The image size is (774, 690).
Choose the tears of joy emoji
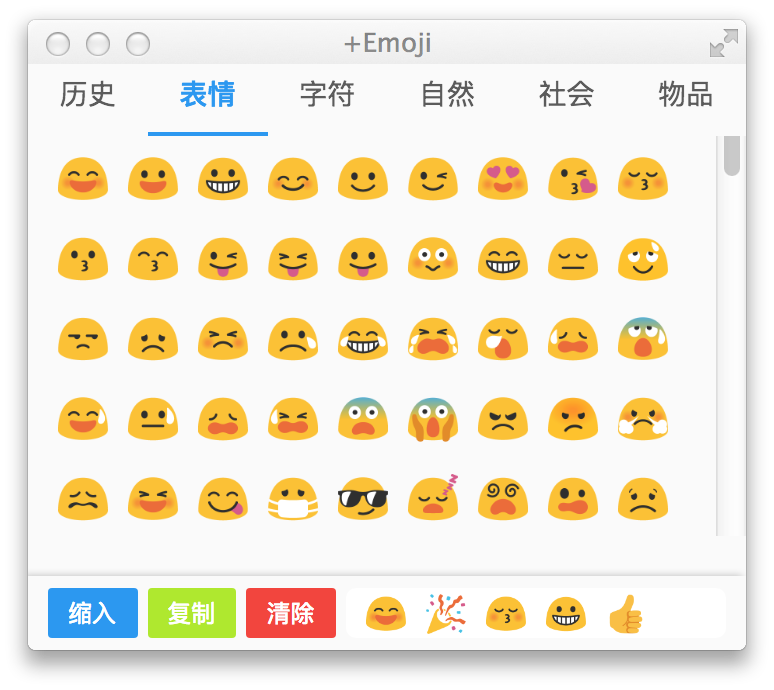(x=363, y=339)
